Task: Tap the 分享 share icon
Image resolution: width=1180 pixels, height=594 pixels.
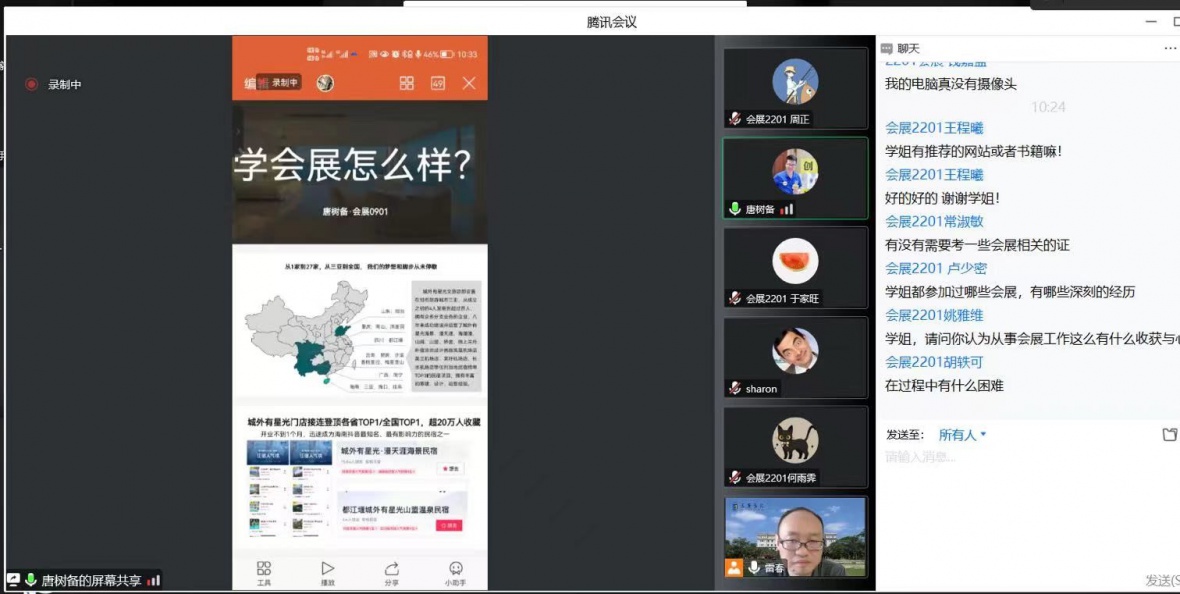Action: pos(391,572)
